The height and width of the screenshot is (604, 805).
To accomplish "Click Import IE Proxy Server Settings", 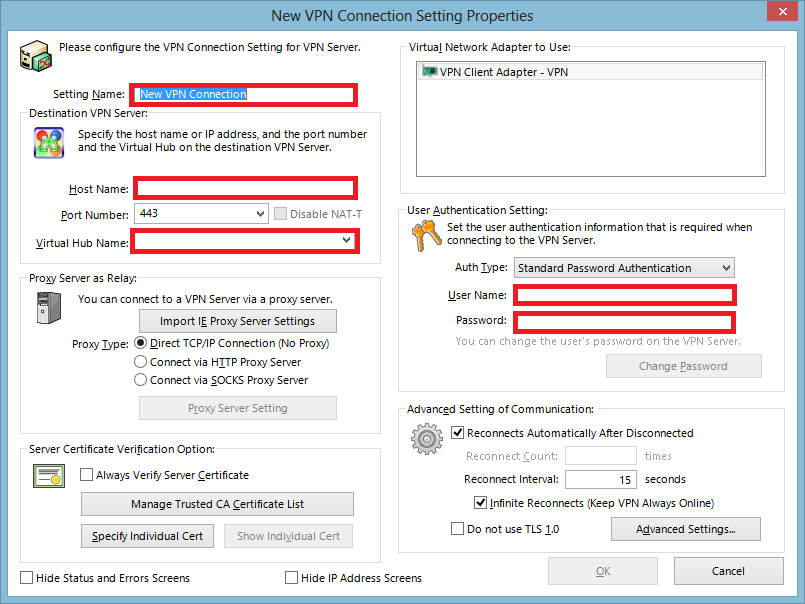I will (238, 321).
